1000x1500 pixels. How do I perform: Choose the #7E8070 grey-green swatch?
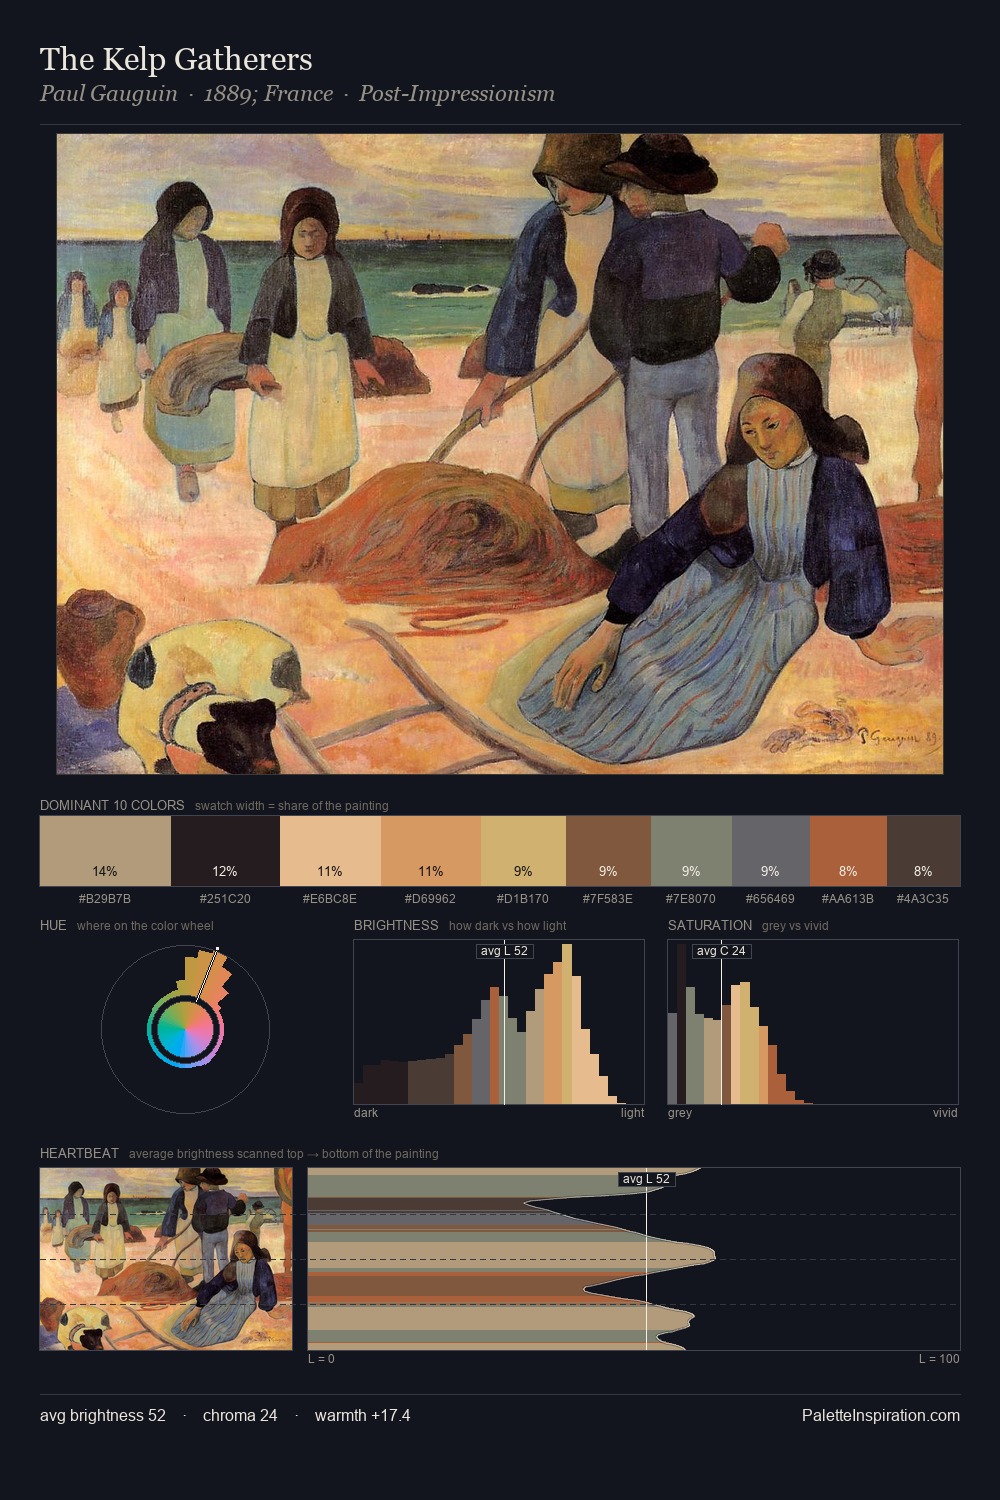point(691,851)
